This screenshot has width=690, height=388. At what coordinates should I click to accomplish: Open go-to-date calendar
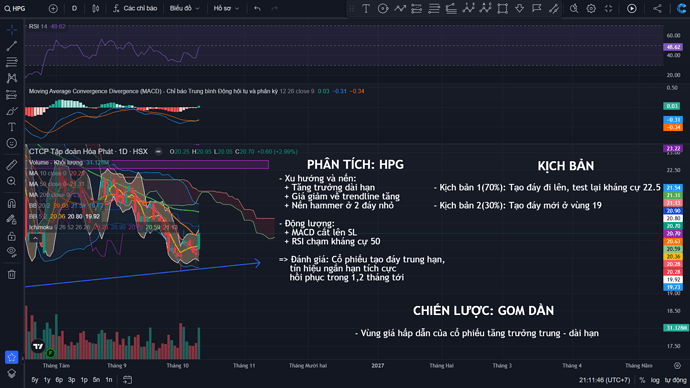(x=127, y=380)
